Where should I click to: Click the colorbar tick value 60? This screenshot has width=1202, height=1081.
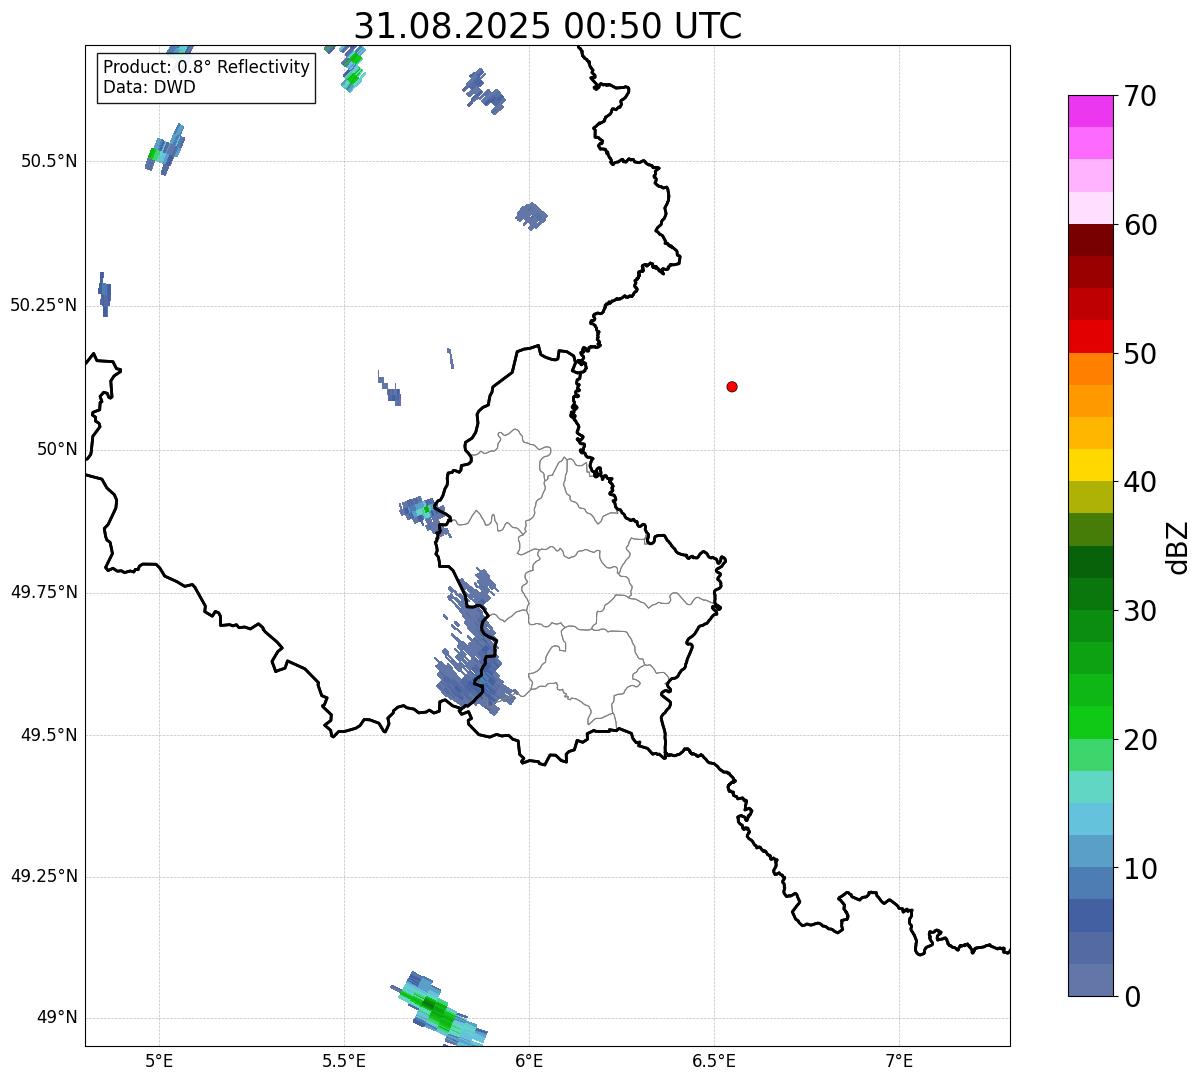coord(1140,225)
